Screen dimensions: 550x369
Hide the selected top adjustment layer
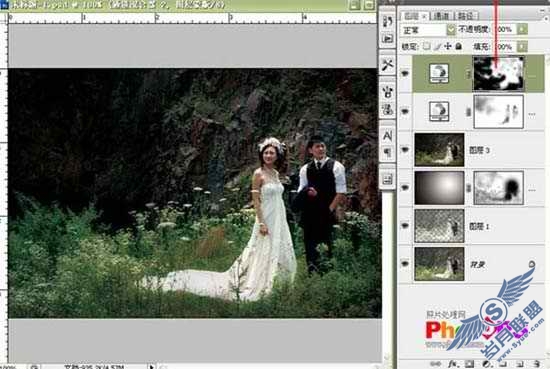click(405, 73)
